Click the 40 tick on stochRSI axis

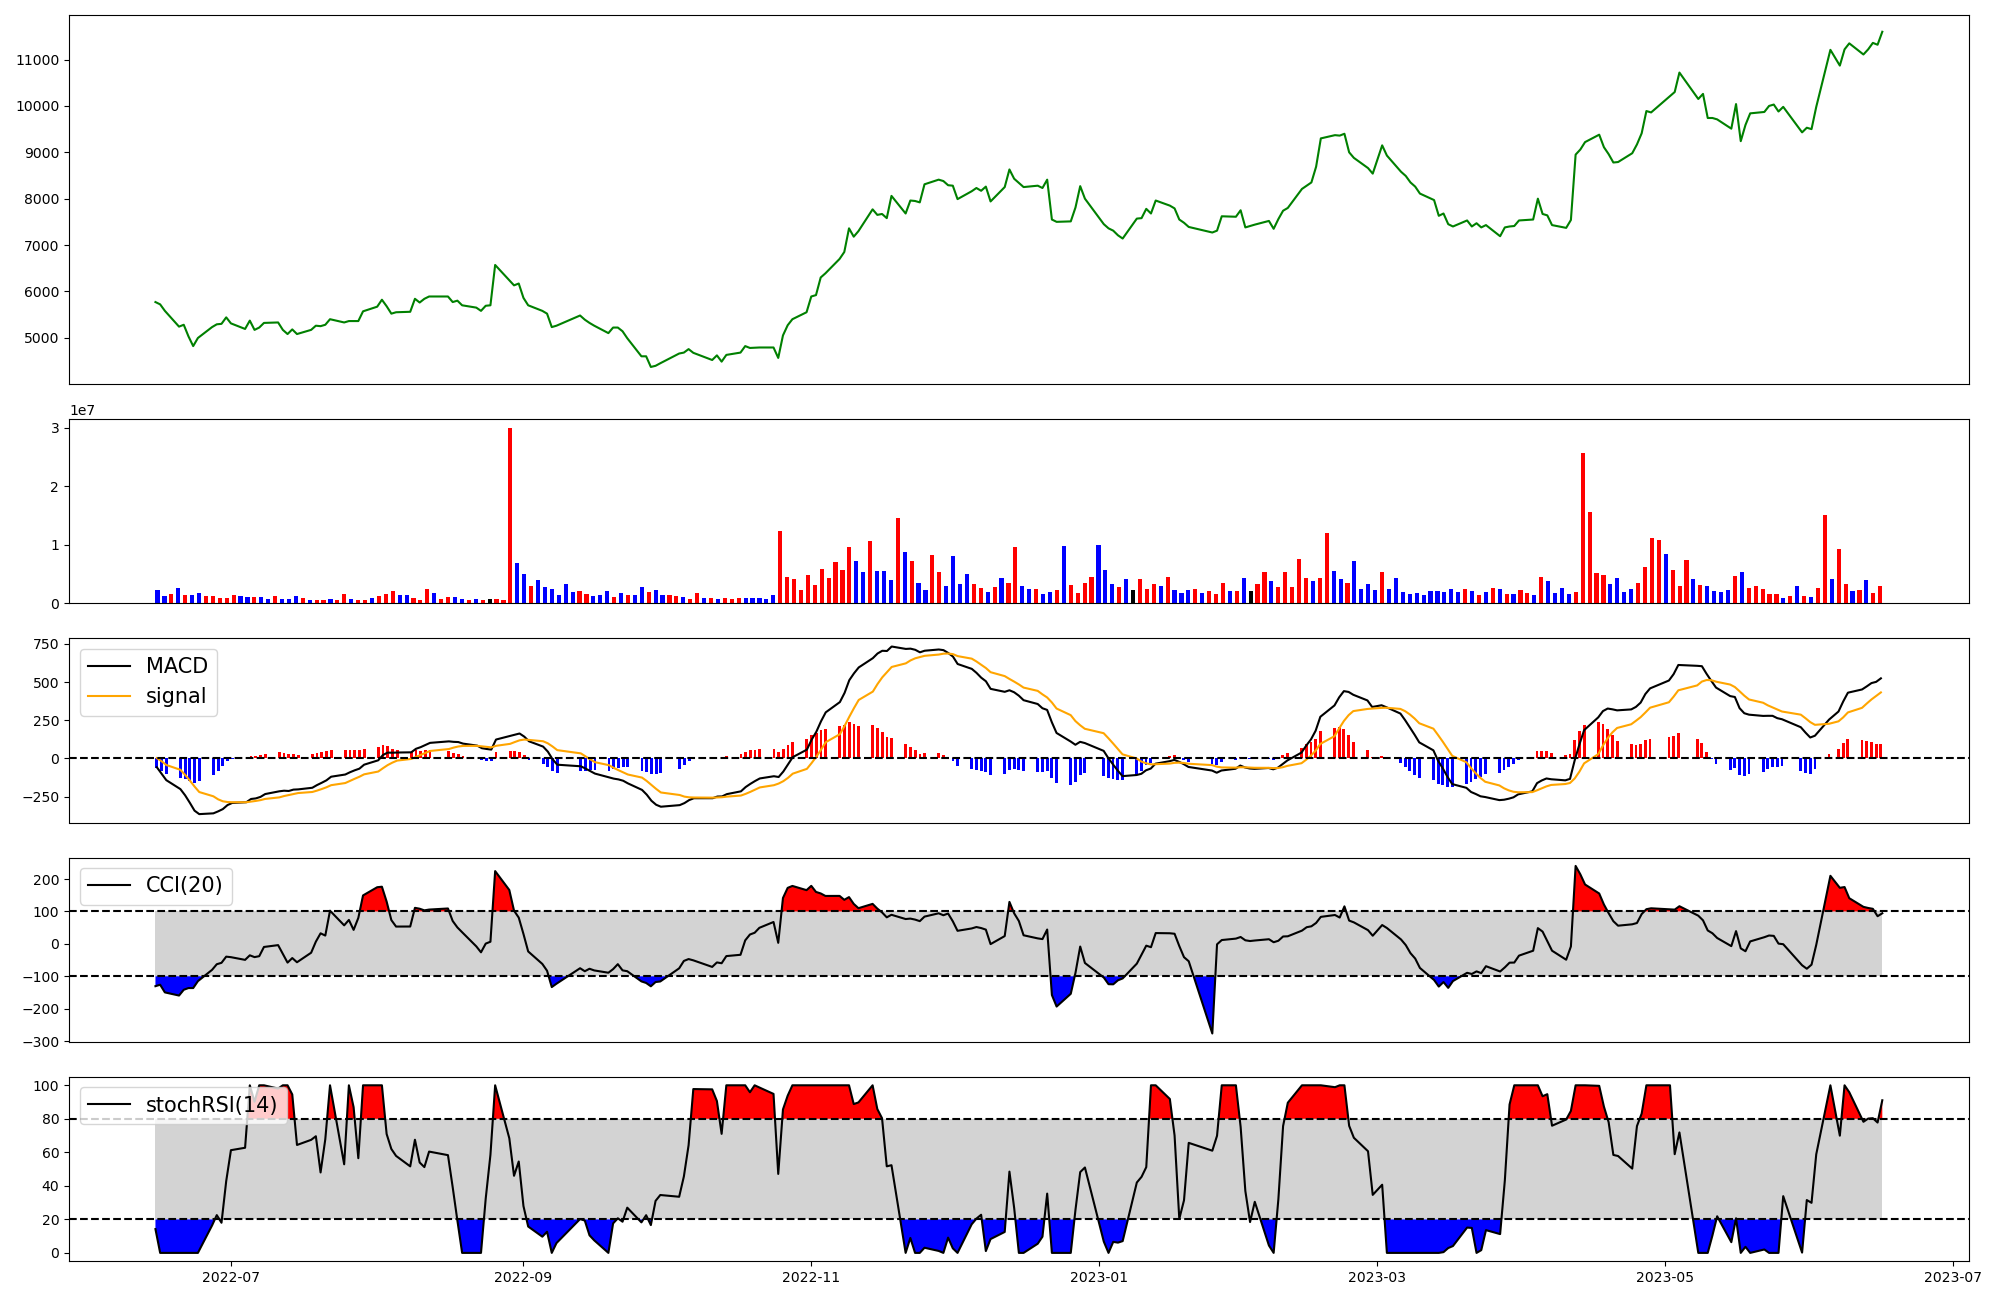coord(51,1186)
